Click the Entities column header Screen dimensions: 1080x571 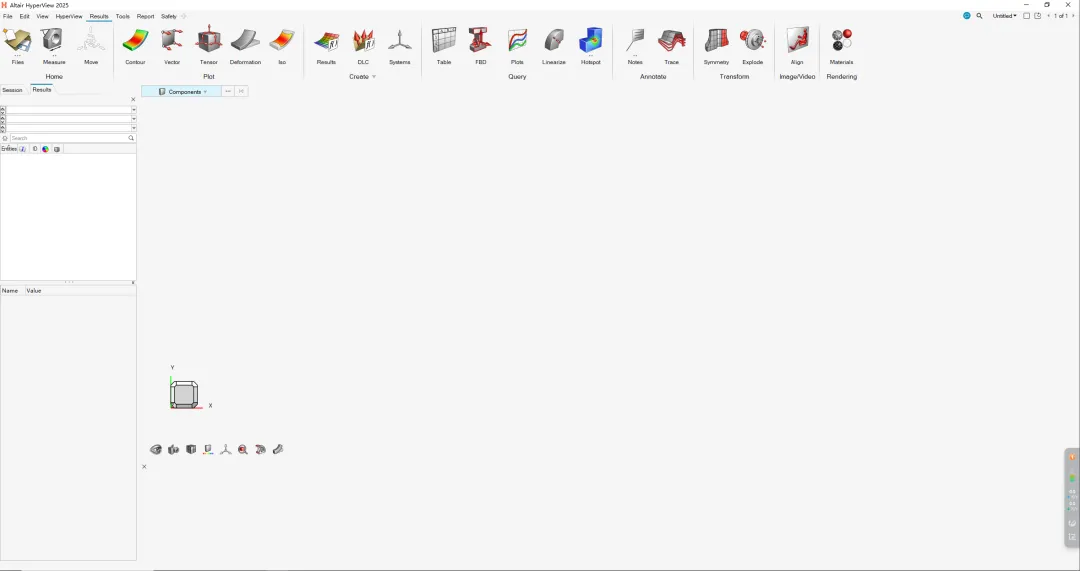(x=9, y=149)
